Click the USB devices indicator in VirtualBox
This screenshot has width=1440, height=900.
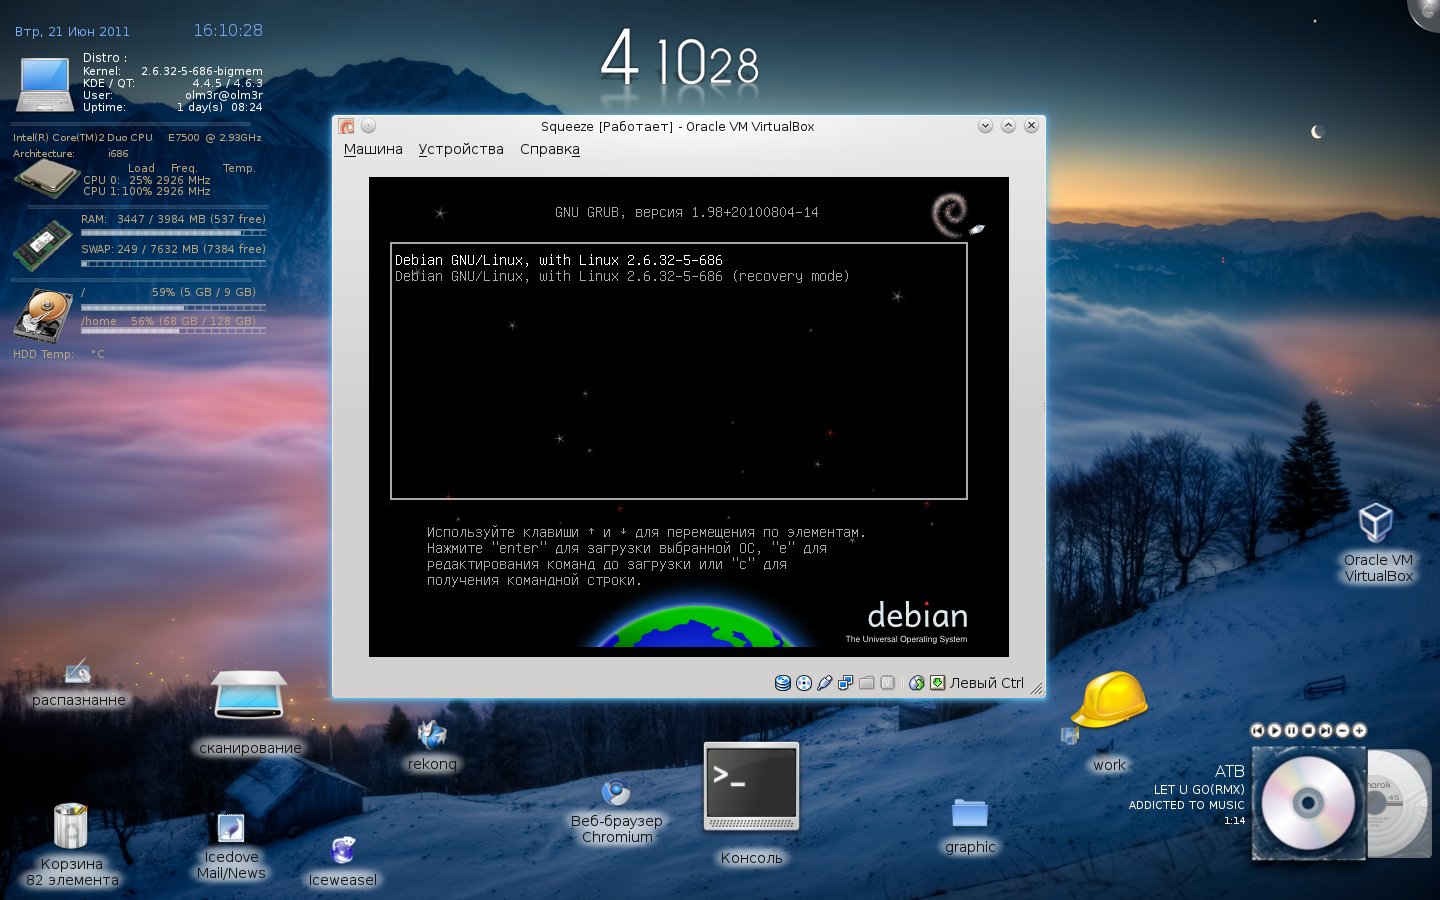[825, 683]
